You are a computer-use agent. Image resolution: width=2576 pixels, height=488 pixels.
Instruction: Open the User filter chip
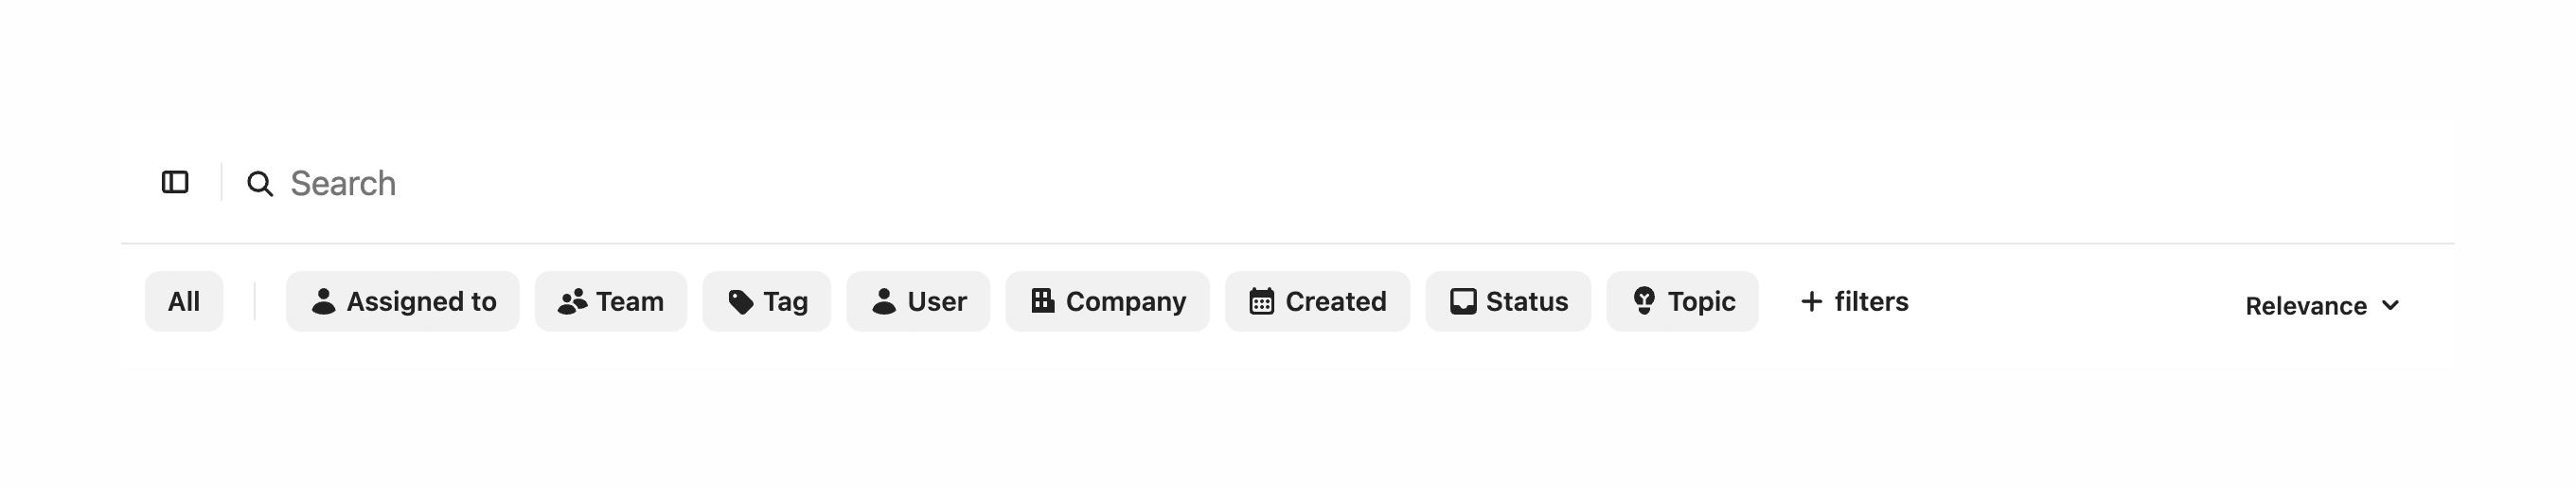[918, 301]
